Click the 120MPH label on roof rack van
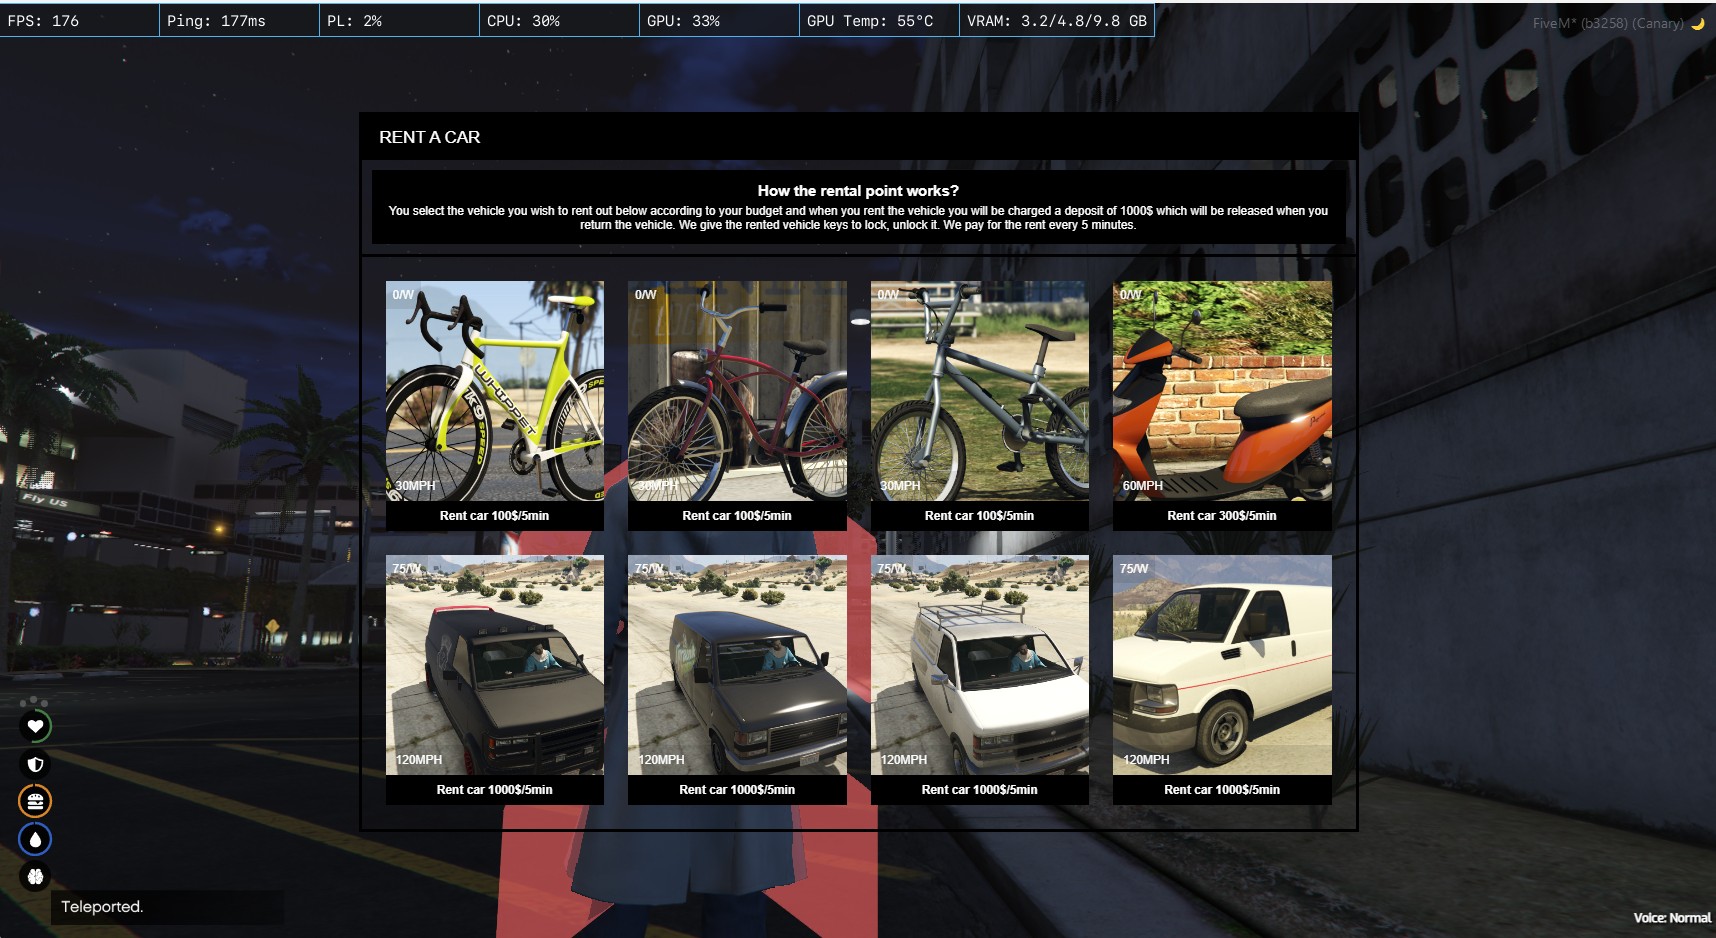 [x=904, y=760]
